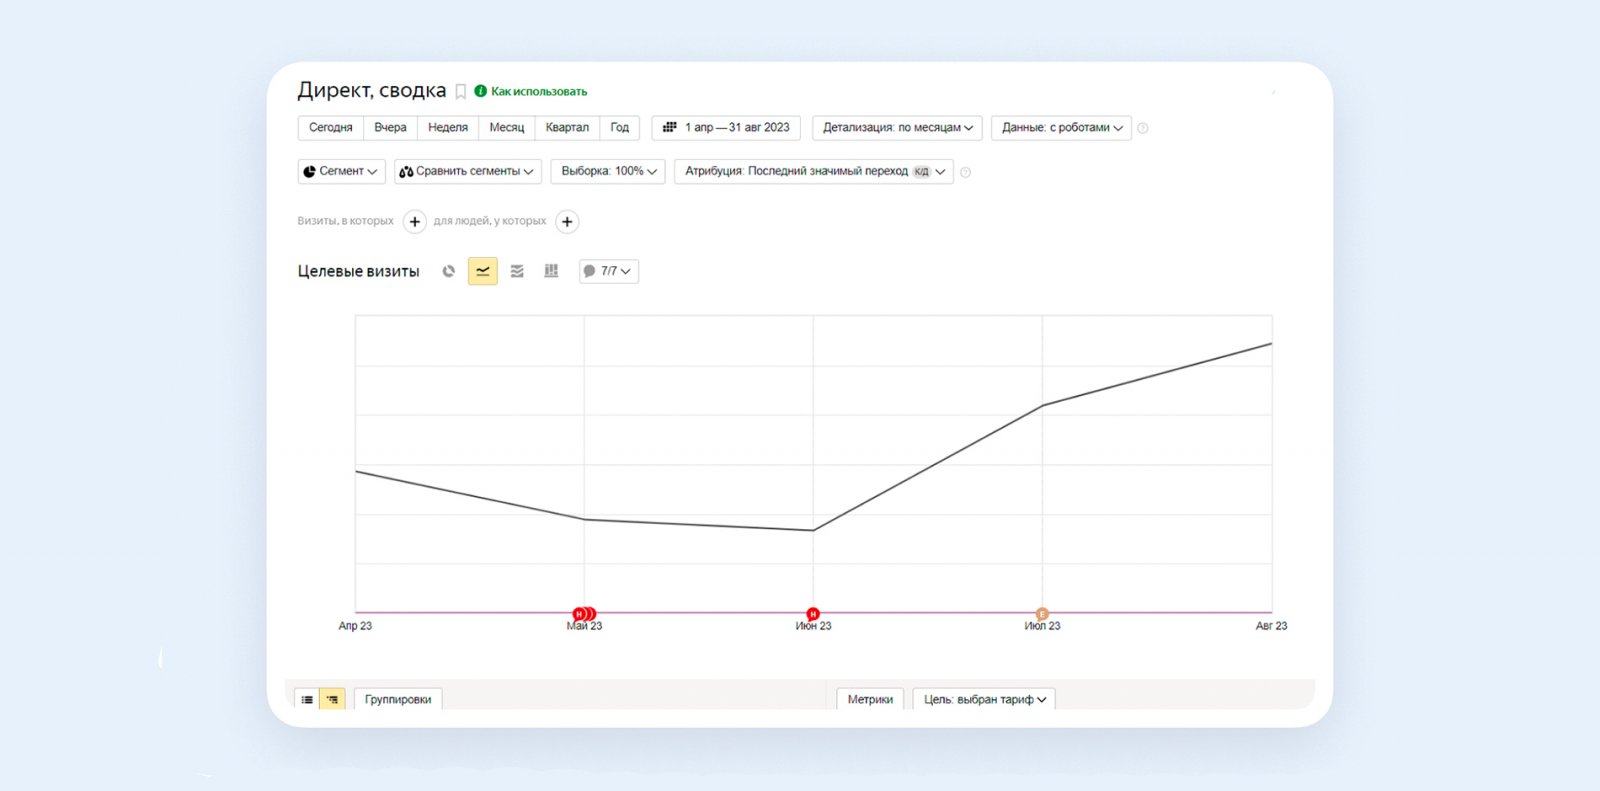Switch table to flat list view
This screenshot has width=1600, height=791.
coord(307,699)
